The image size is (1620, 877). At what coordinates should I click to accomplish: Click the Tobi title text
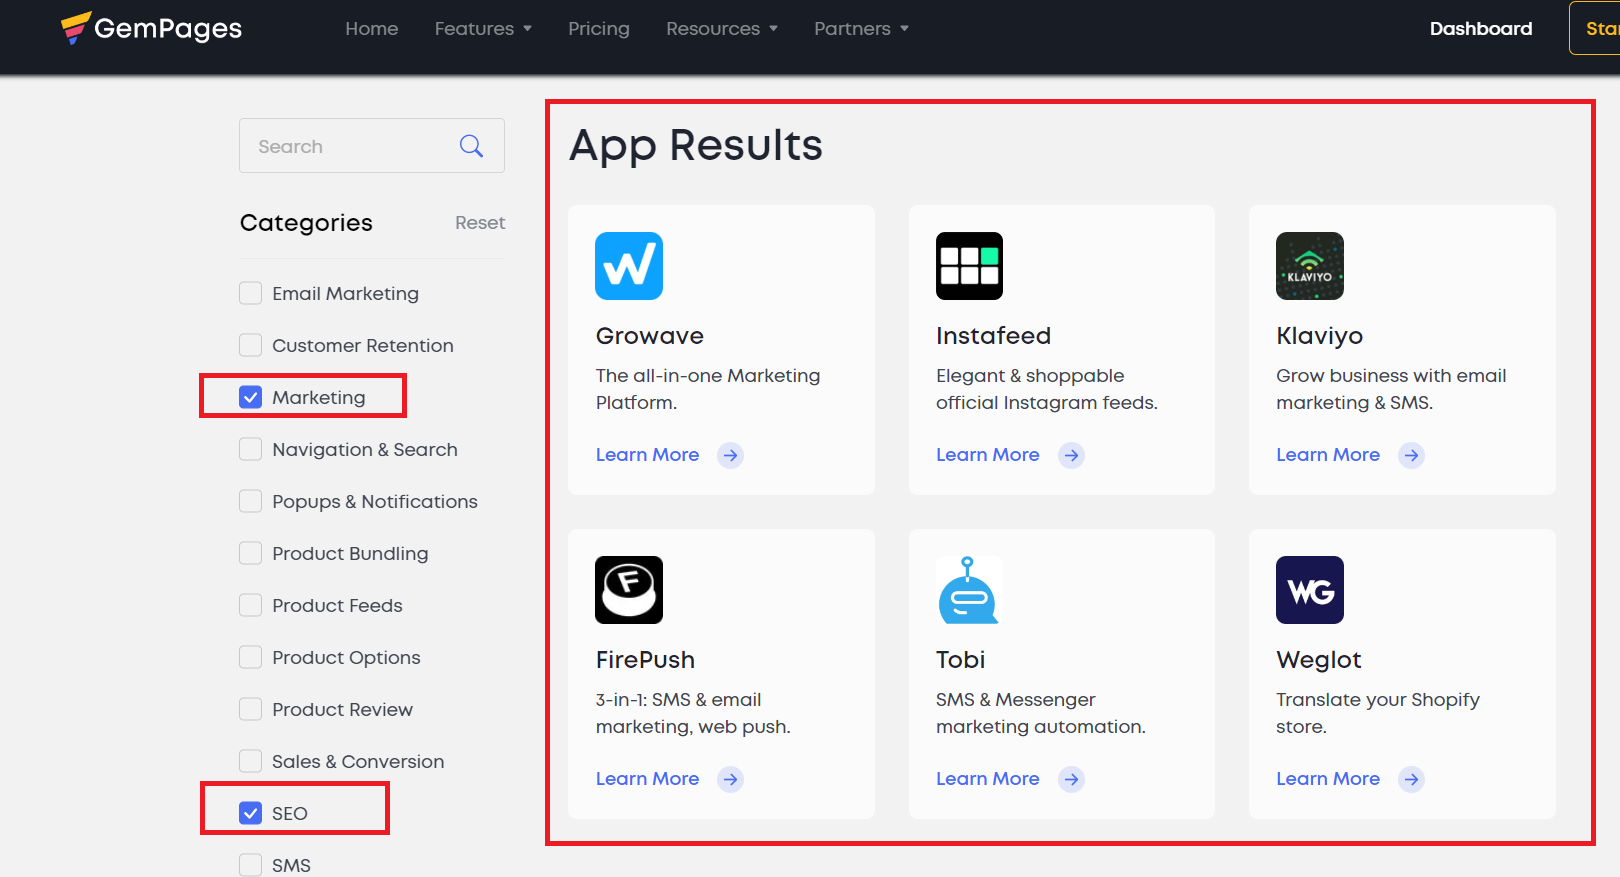point(960,660)
